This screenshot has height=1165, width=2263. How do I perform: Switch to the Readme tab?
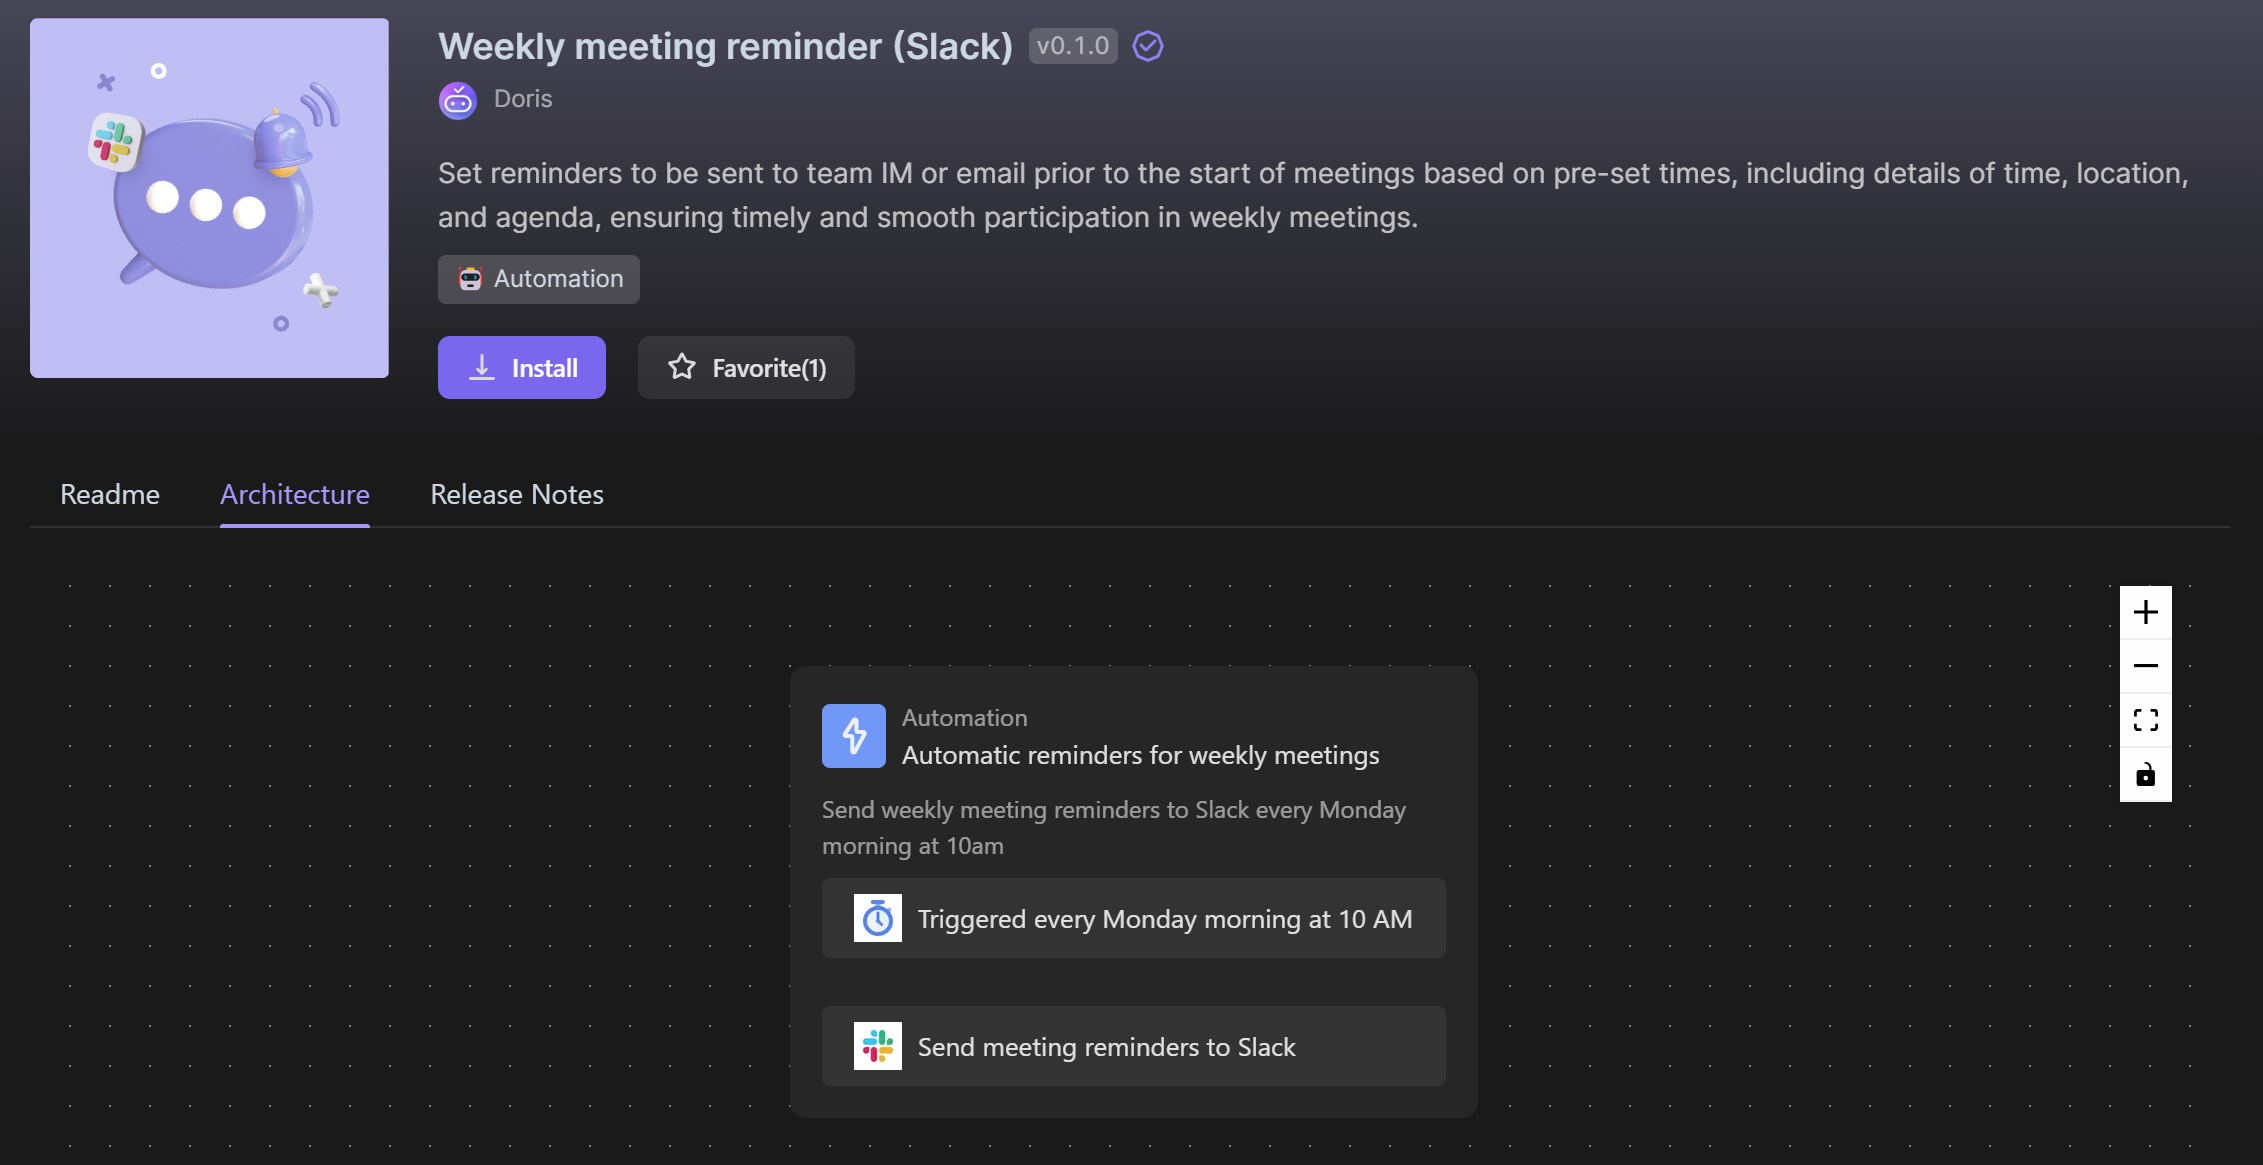pos(110,493)
